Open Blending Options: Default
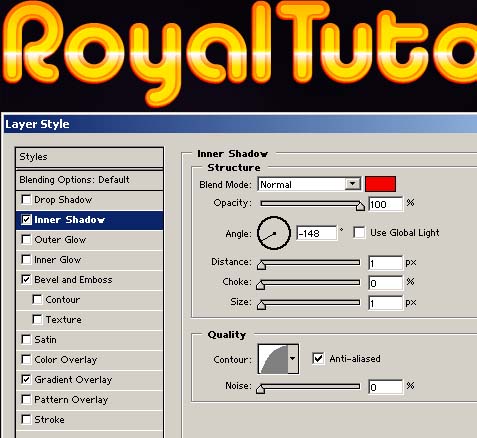Image resolution: width=477 pixels, height=438 pixels. click(89, 180)
